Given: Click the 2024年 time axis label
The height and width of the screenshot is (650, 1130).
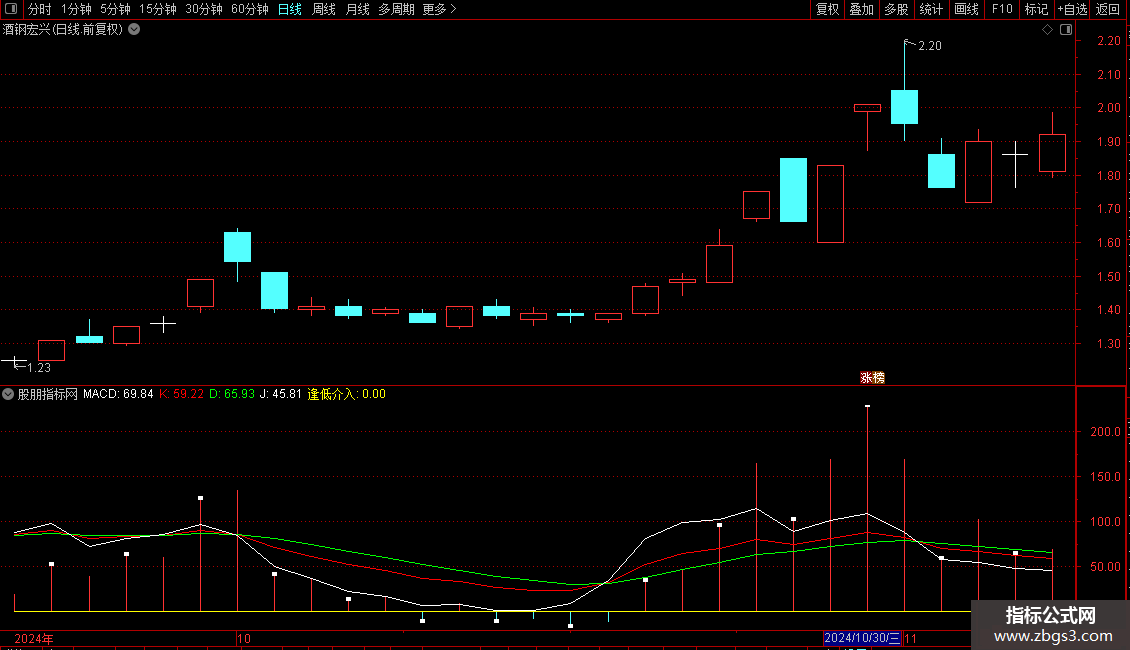Looking at the screenshot, I should pyautogui.click(x=34, y=639).
